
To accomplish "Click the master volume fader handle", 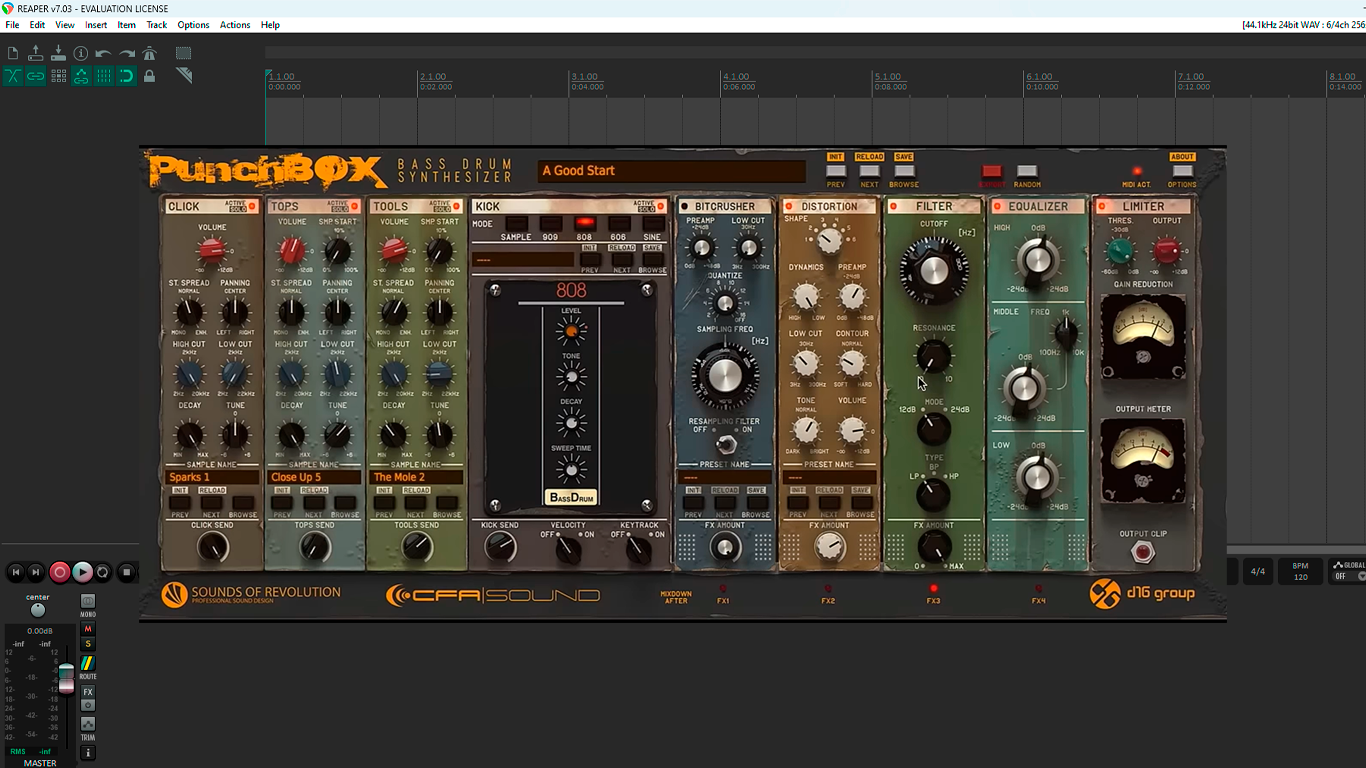I will click(66, 677).
